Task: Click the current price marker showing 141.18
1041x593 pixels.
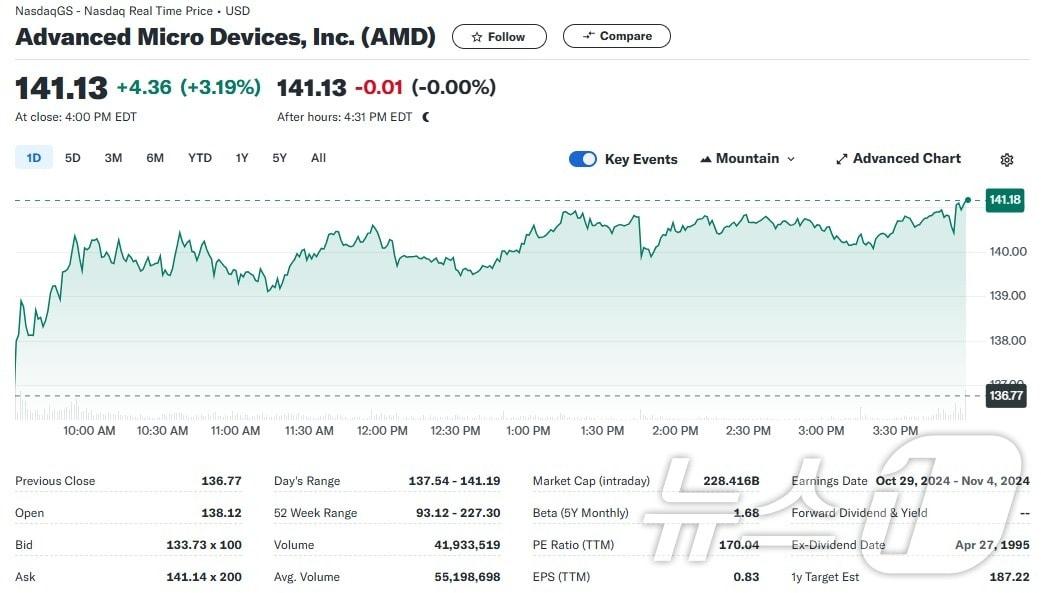Action: [1004, 200]
